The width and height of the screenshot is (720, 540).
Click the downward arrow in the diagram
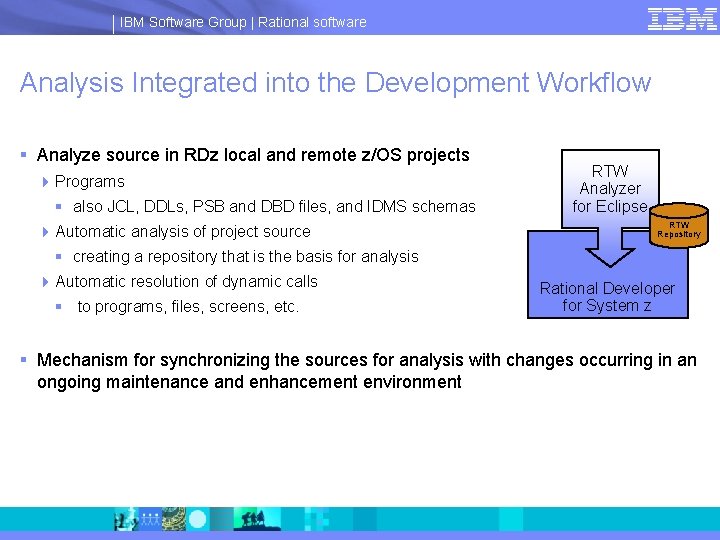[610, 247]
